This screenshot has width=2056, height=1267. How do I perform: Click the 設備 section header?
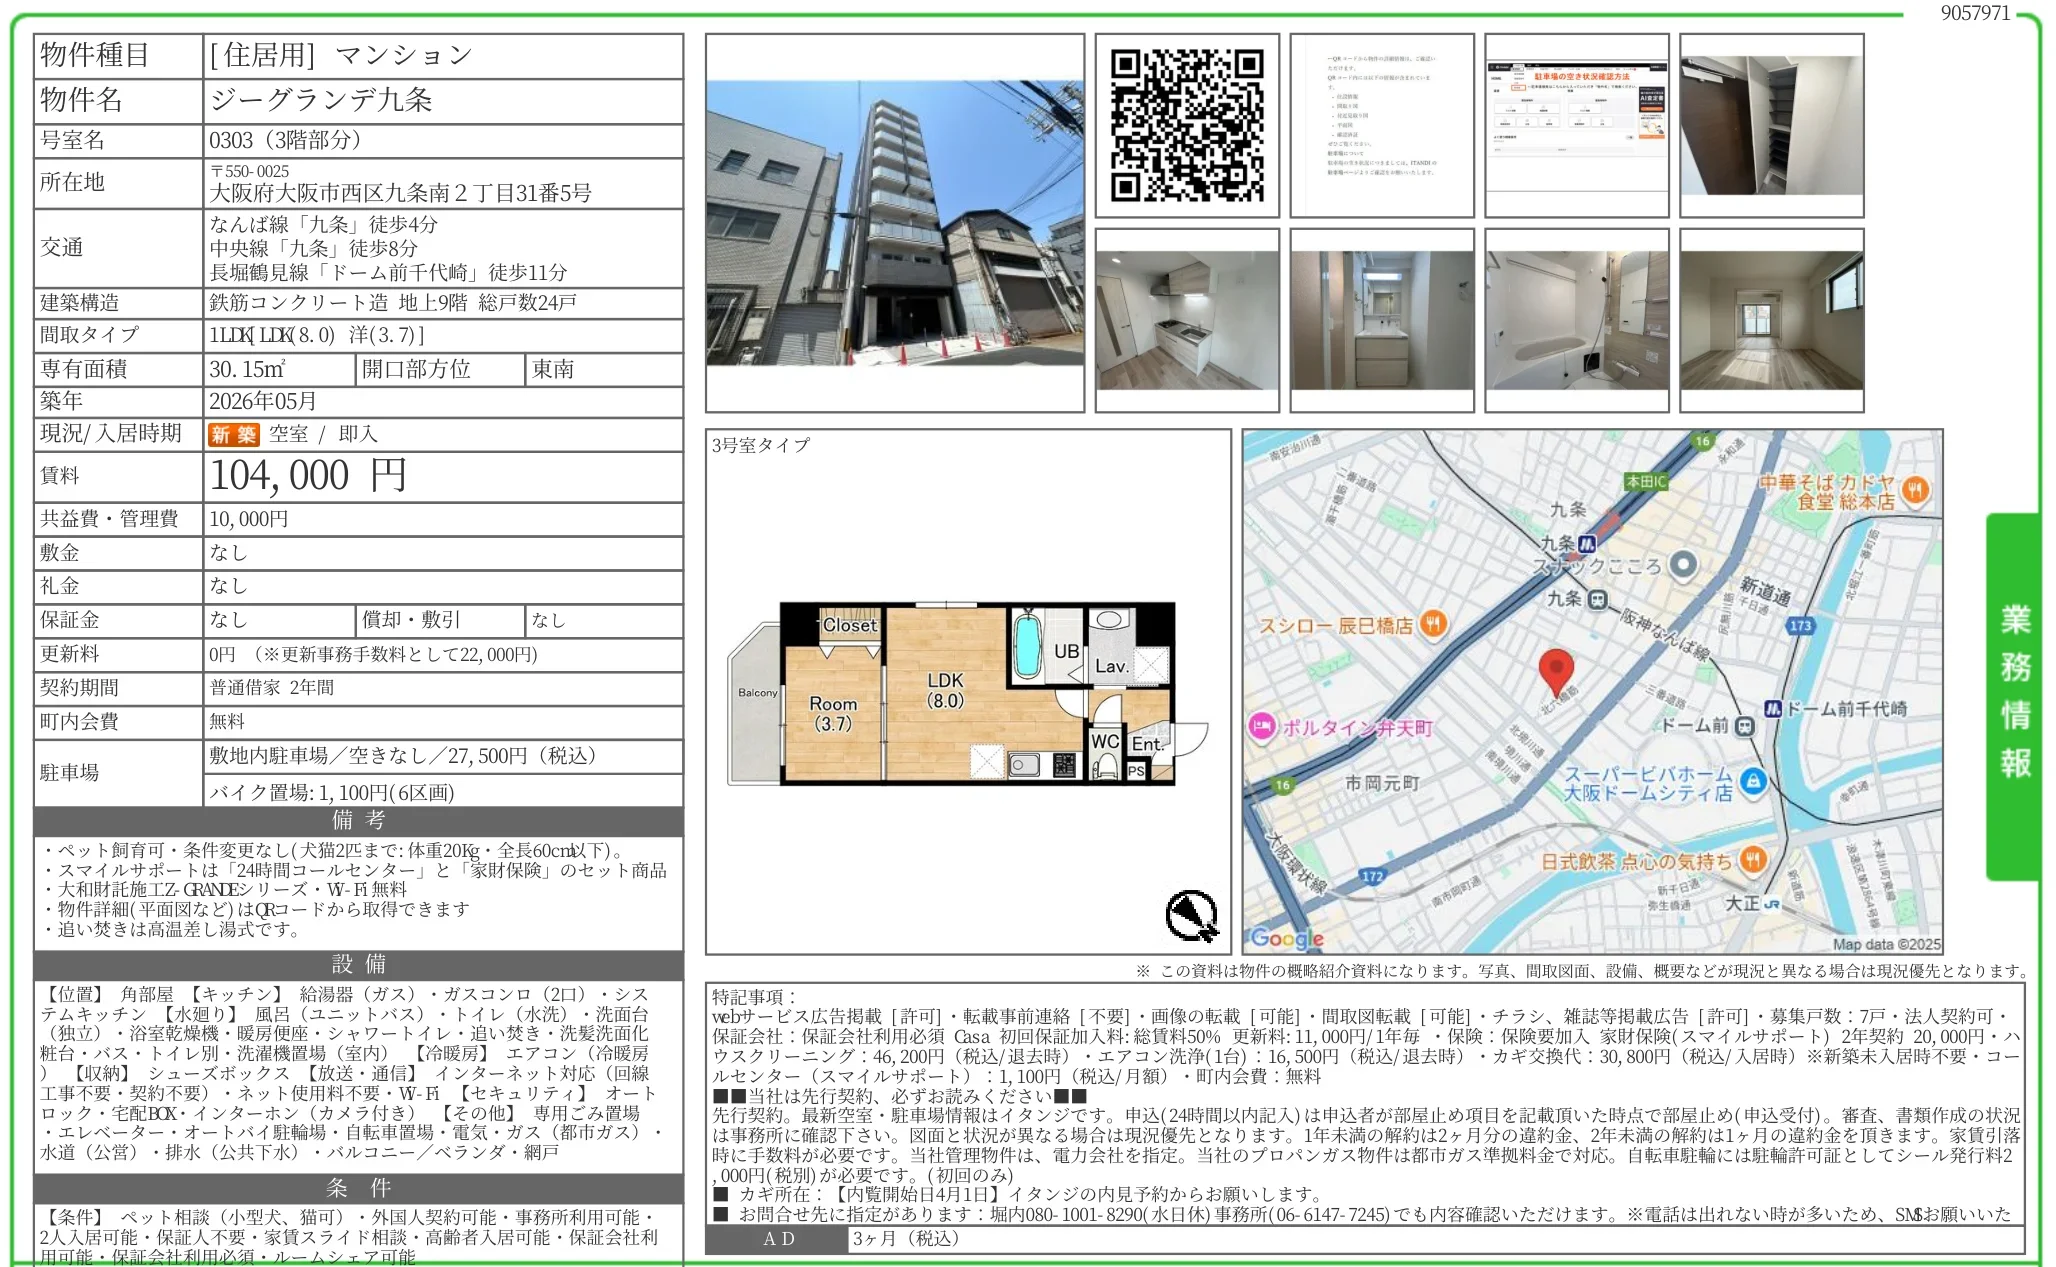tap(359, 964)
